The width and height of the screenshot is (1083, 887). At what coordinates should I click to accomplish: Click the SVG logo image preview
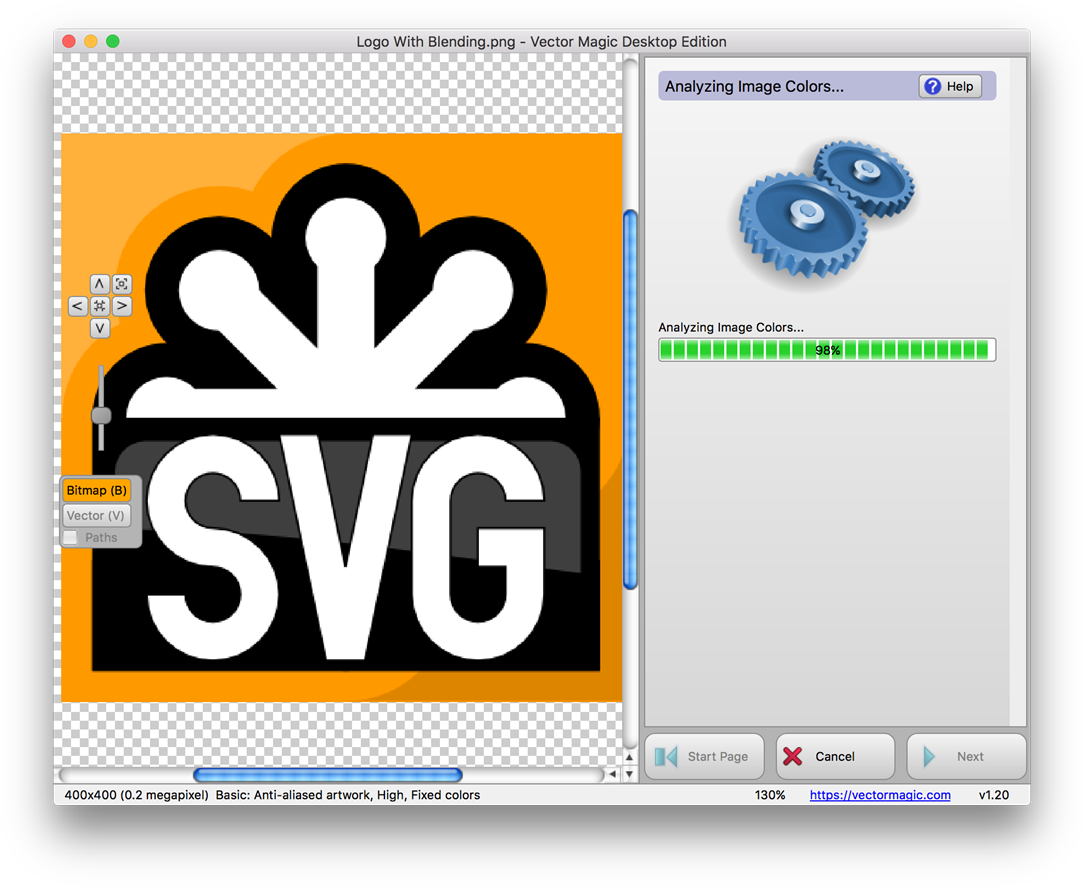coord(342,417)
